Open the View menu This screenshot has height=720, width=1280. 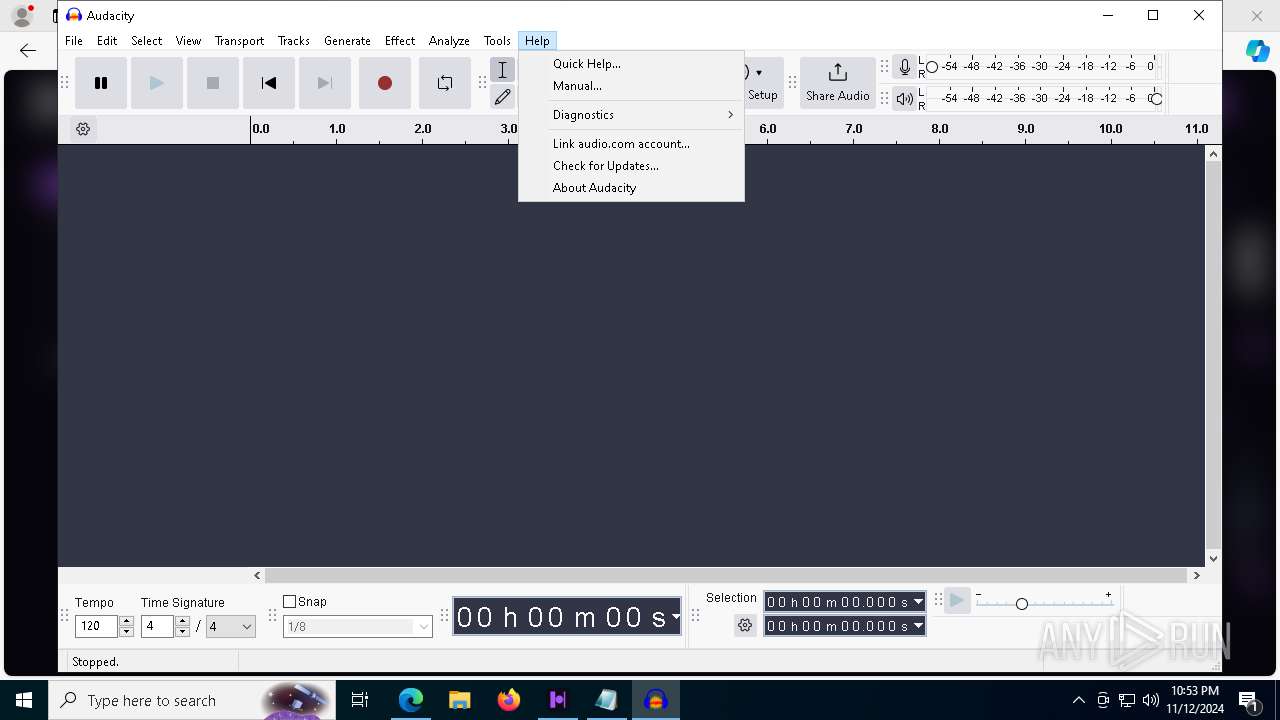[x=188, y=41]
